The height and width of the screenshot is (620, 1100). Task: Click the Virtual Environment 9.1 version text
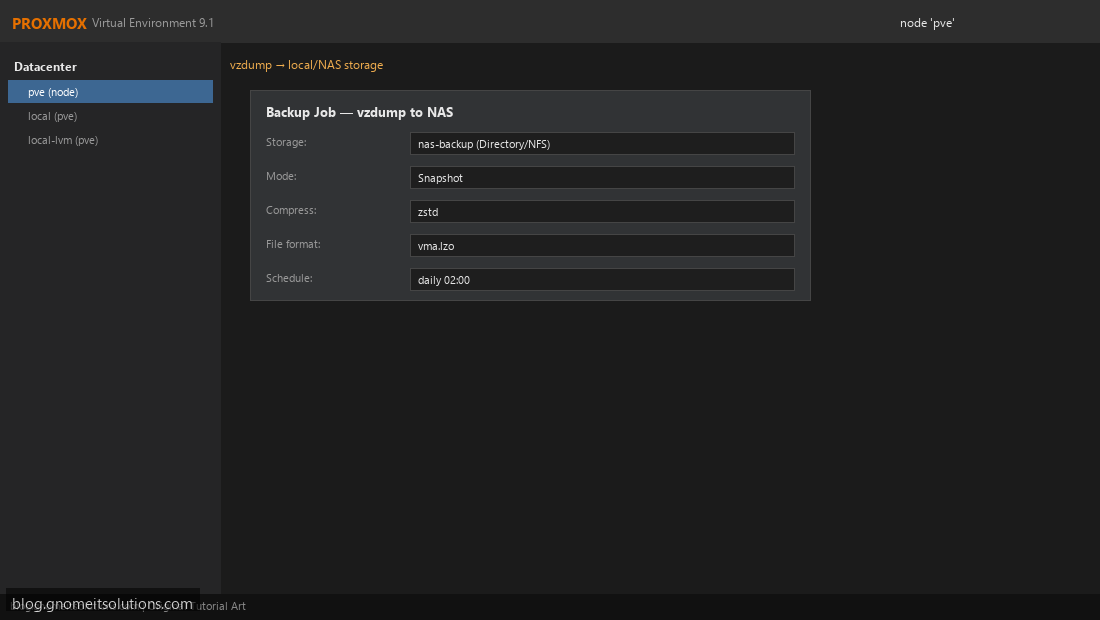(153, 23)
